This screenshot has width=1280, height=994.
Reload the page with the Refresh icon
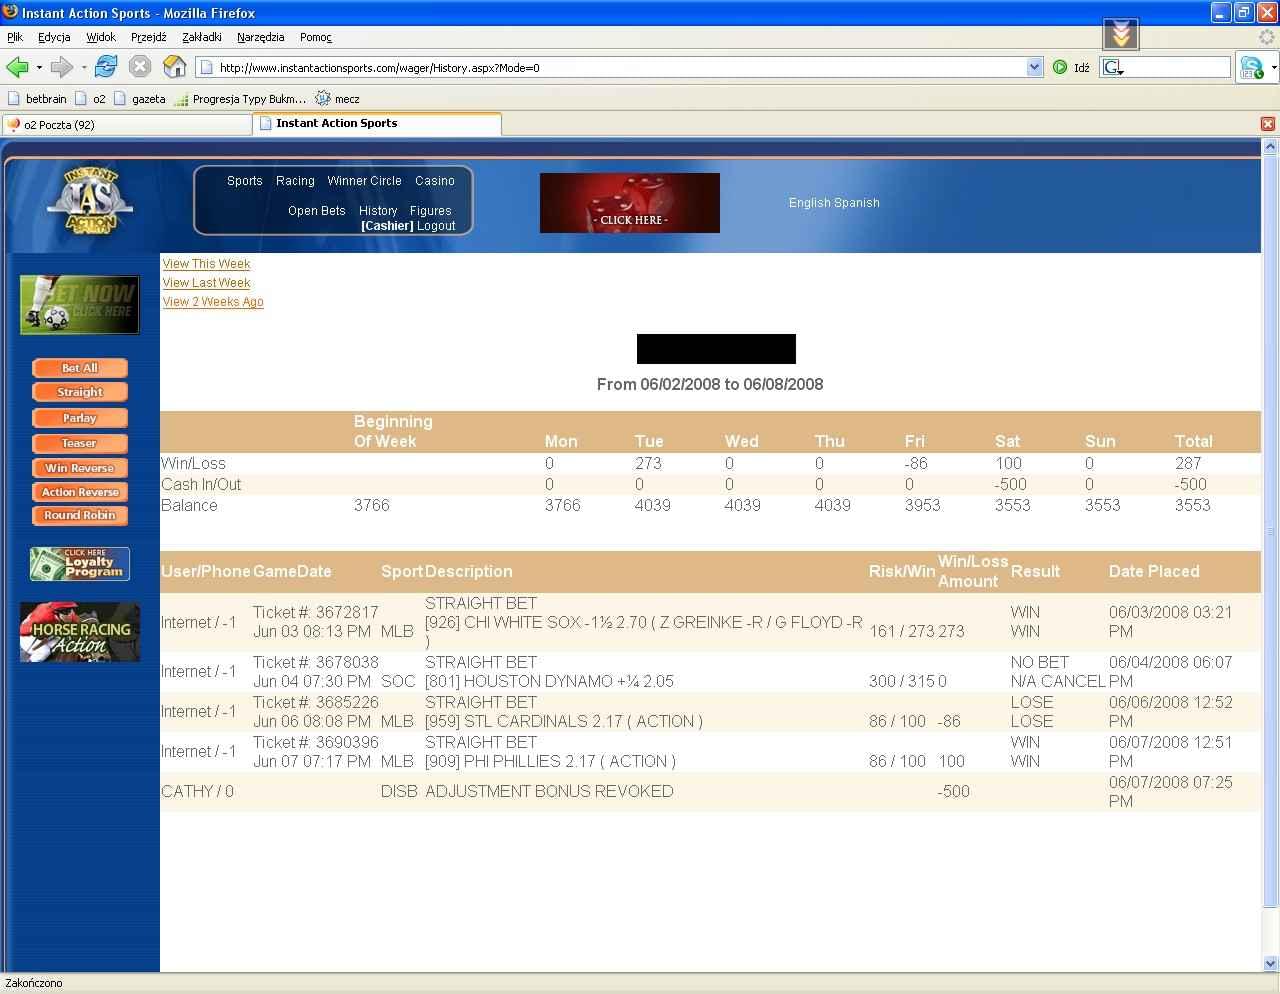click(106, 67)
